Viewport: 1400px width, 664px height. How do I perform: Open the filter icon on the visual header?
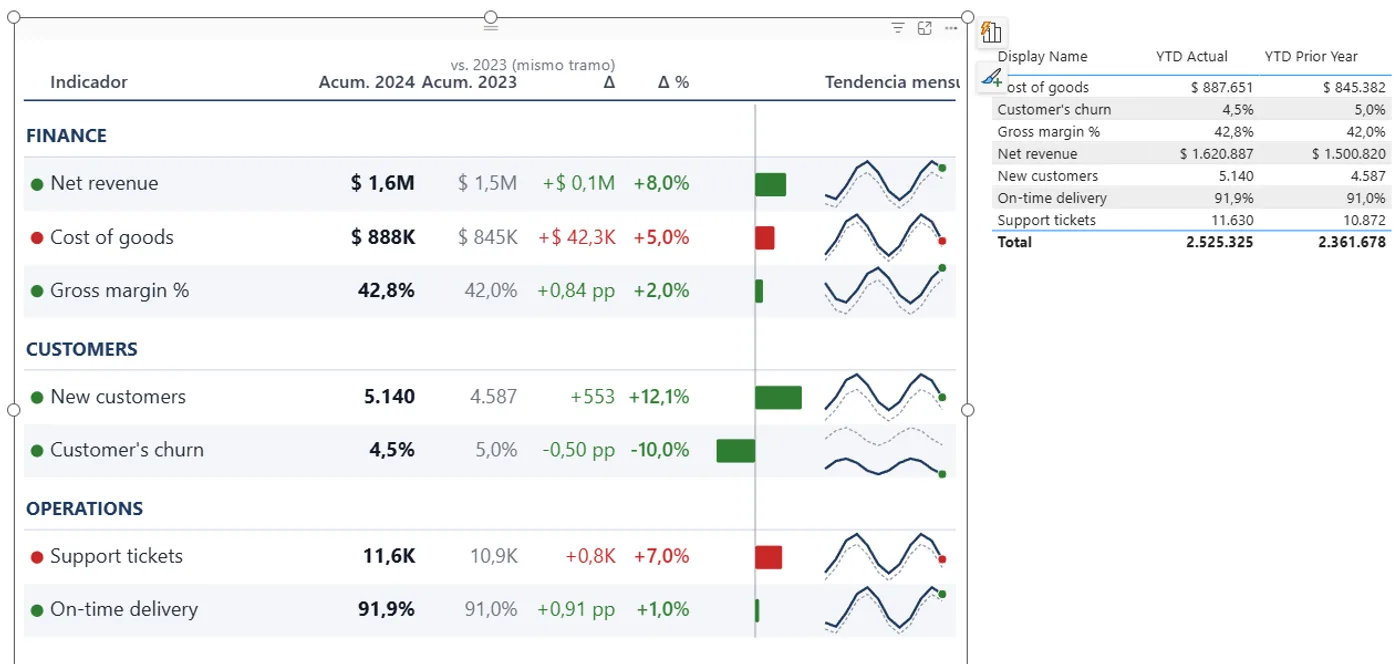897,28
